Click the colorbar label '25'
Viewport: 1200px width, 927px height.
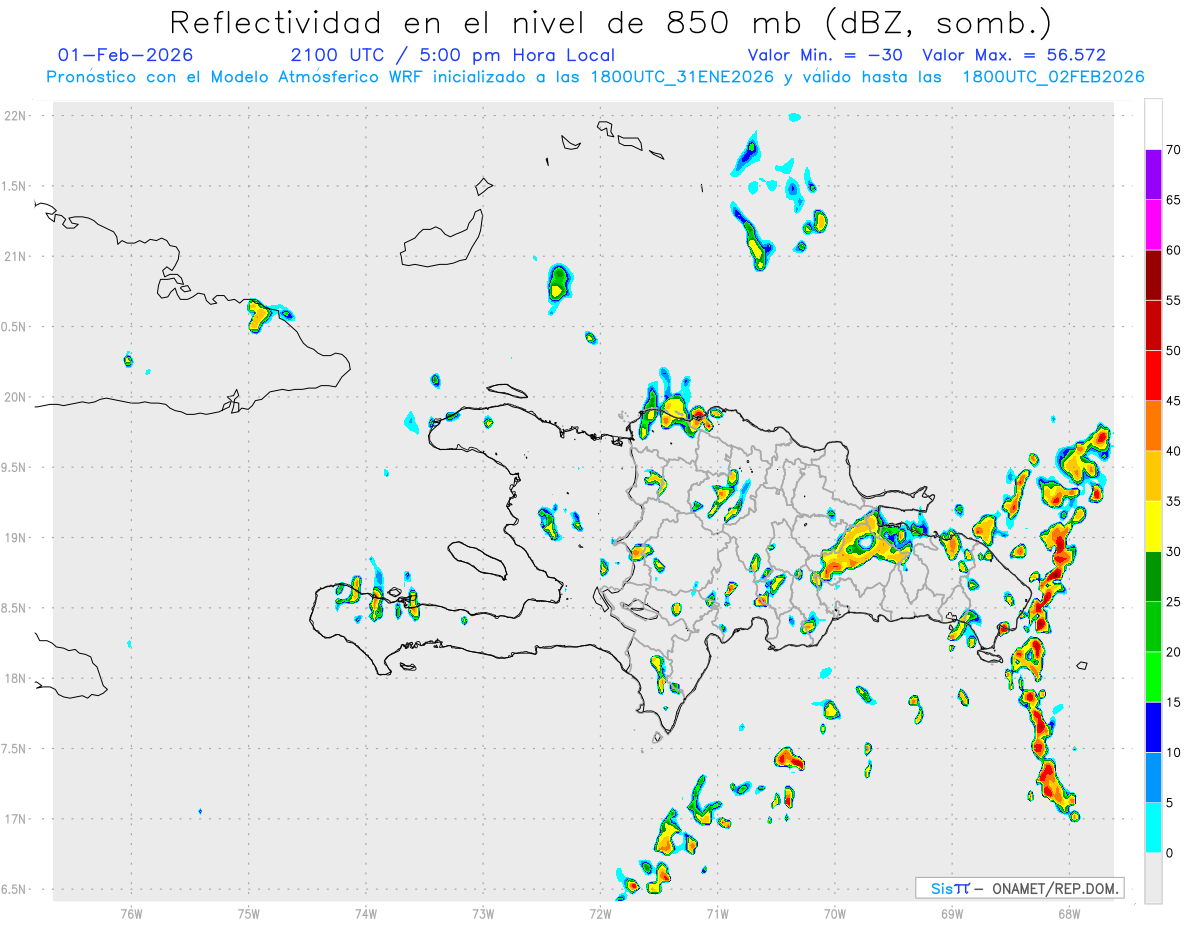click(x=1174, y=602)
